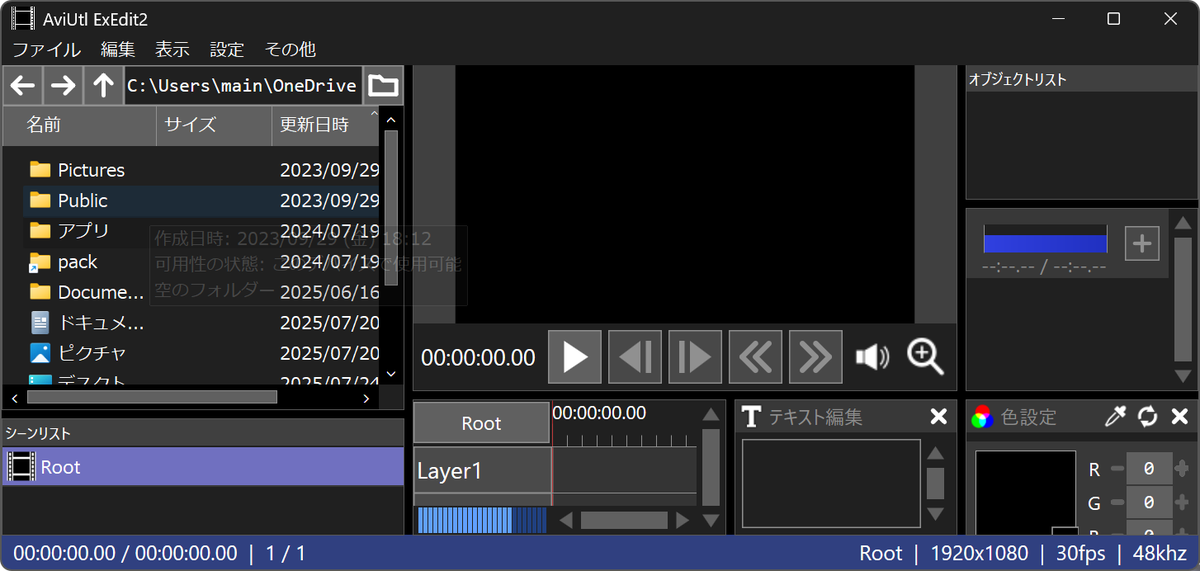
Task: Play the preview video
Action: [x=575, y=357]
